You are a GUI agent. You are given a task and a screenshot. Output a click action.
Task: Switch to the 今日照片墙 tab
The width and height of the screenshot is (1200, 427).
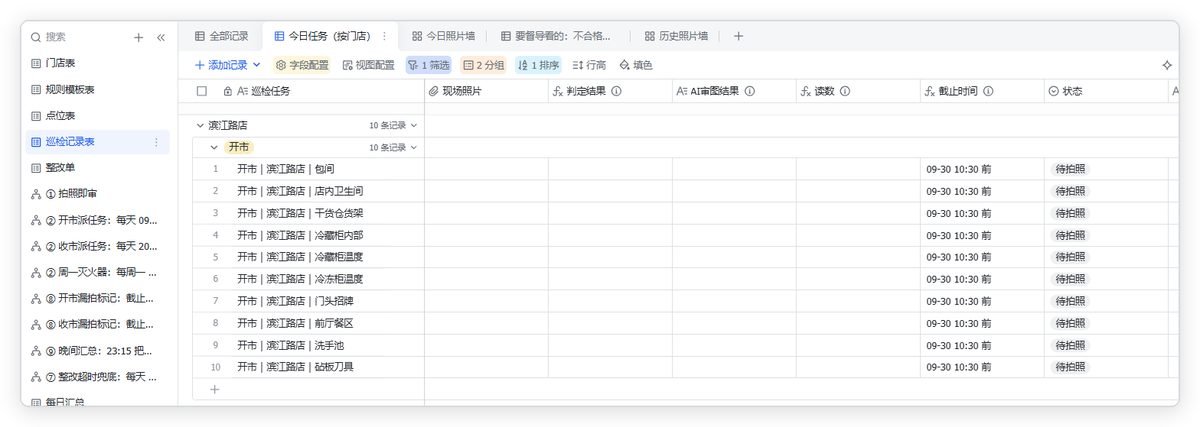(x=443, y=36)
